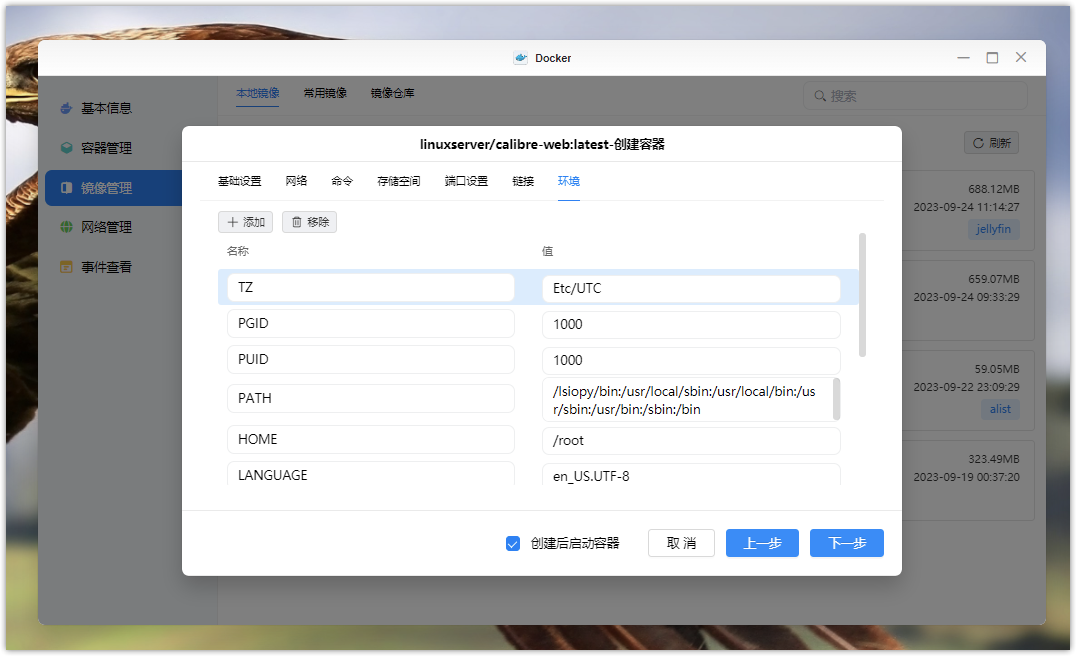
Task: Close the Docker window
Action: [1021, 58]
